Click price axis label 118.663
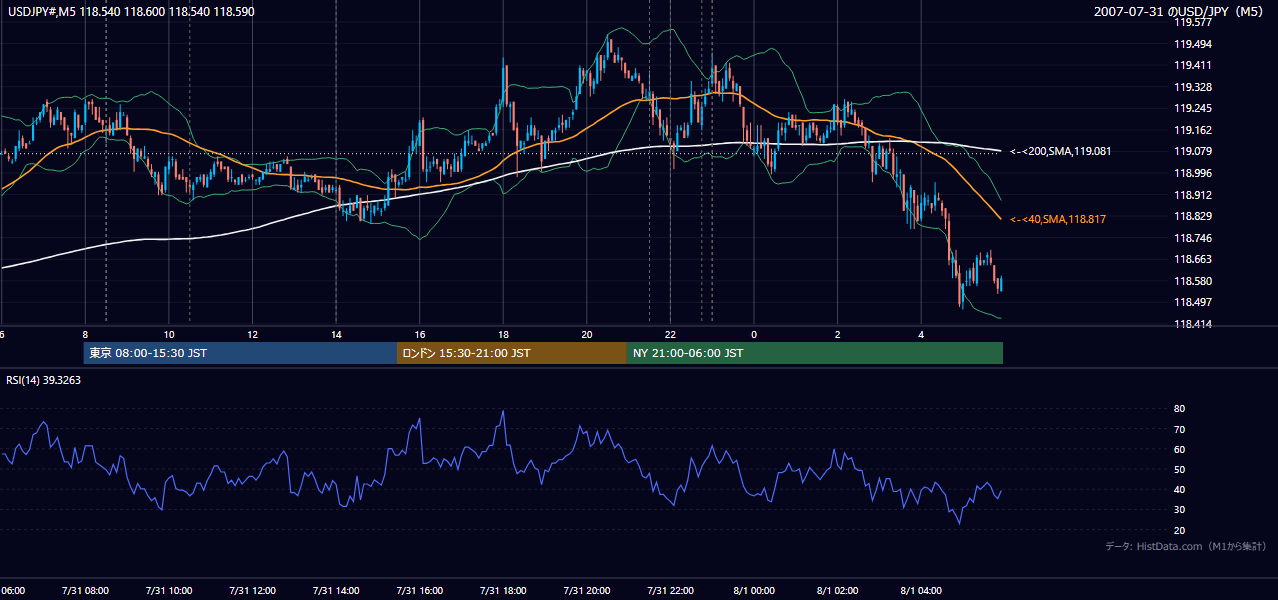The height and width of the screenshot is (600, 1278). [x=1194, y=259]
